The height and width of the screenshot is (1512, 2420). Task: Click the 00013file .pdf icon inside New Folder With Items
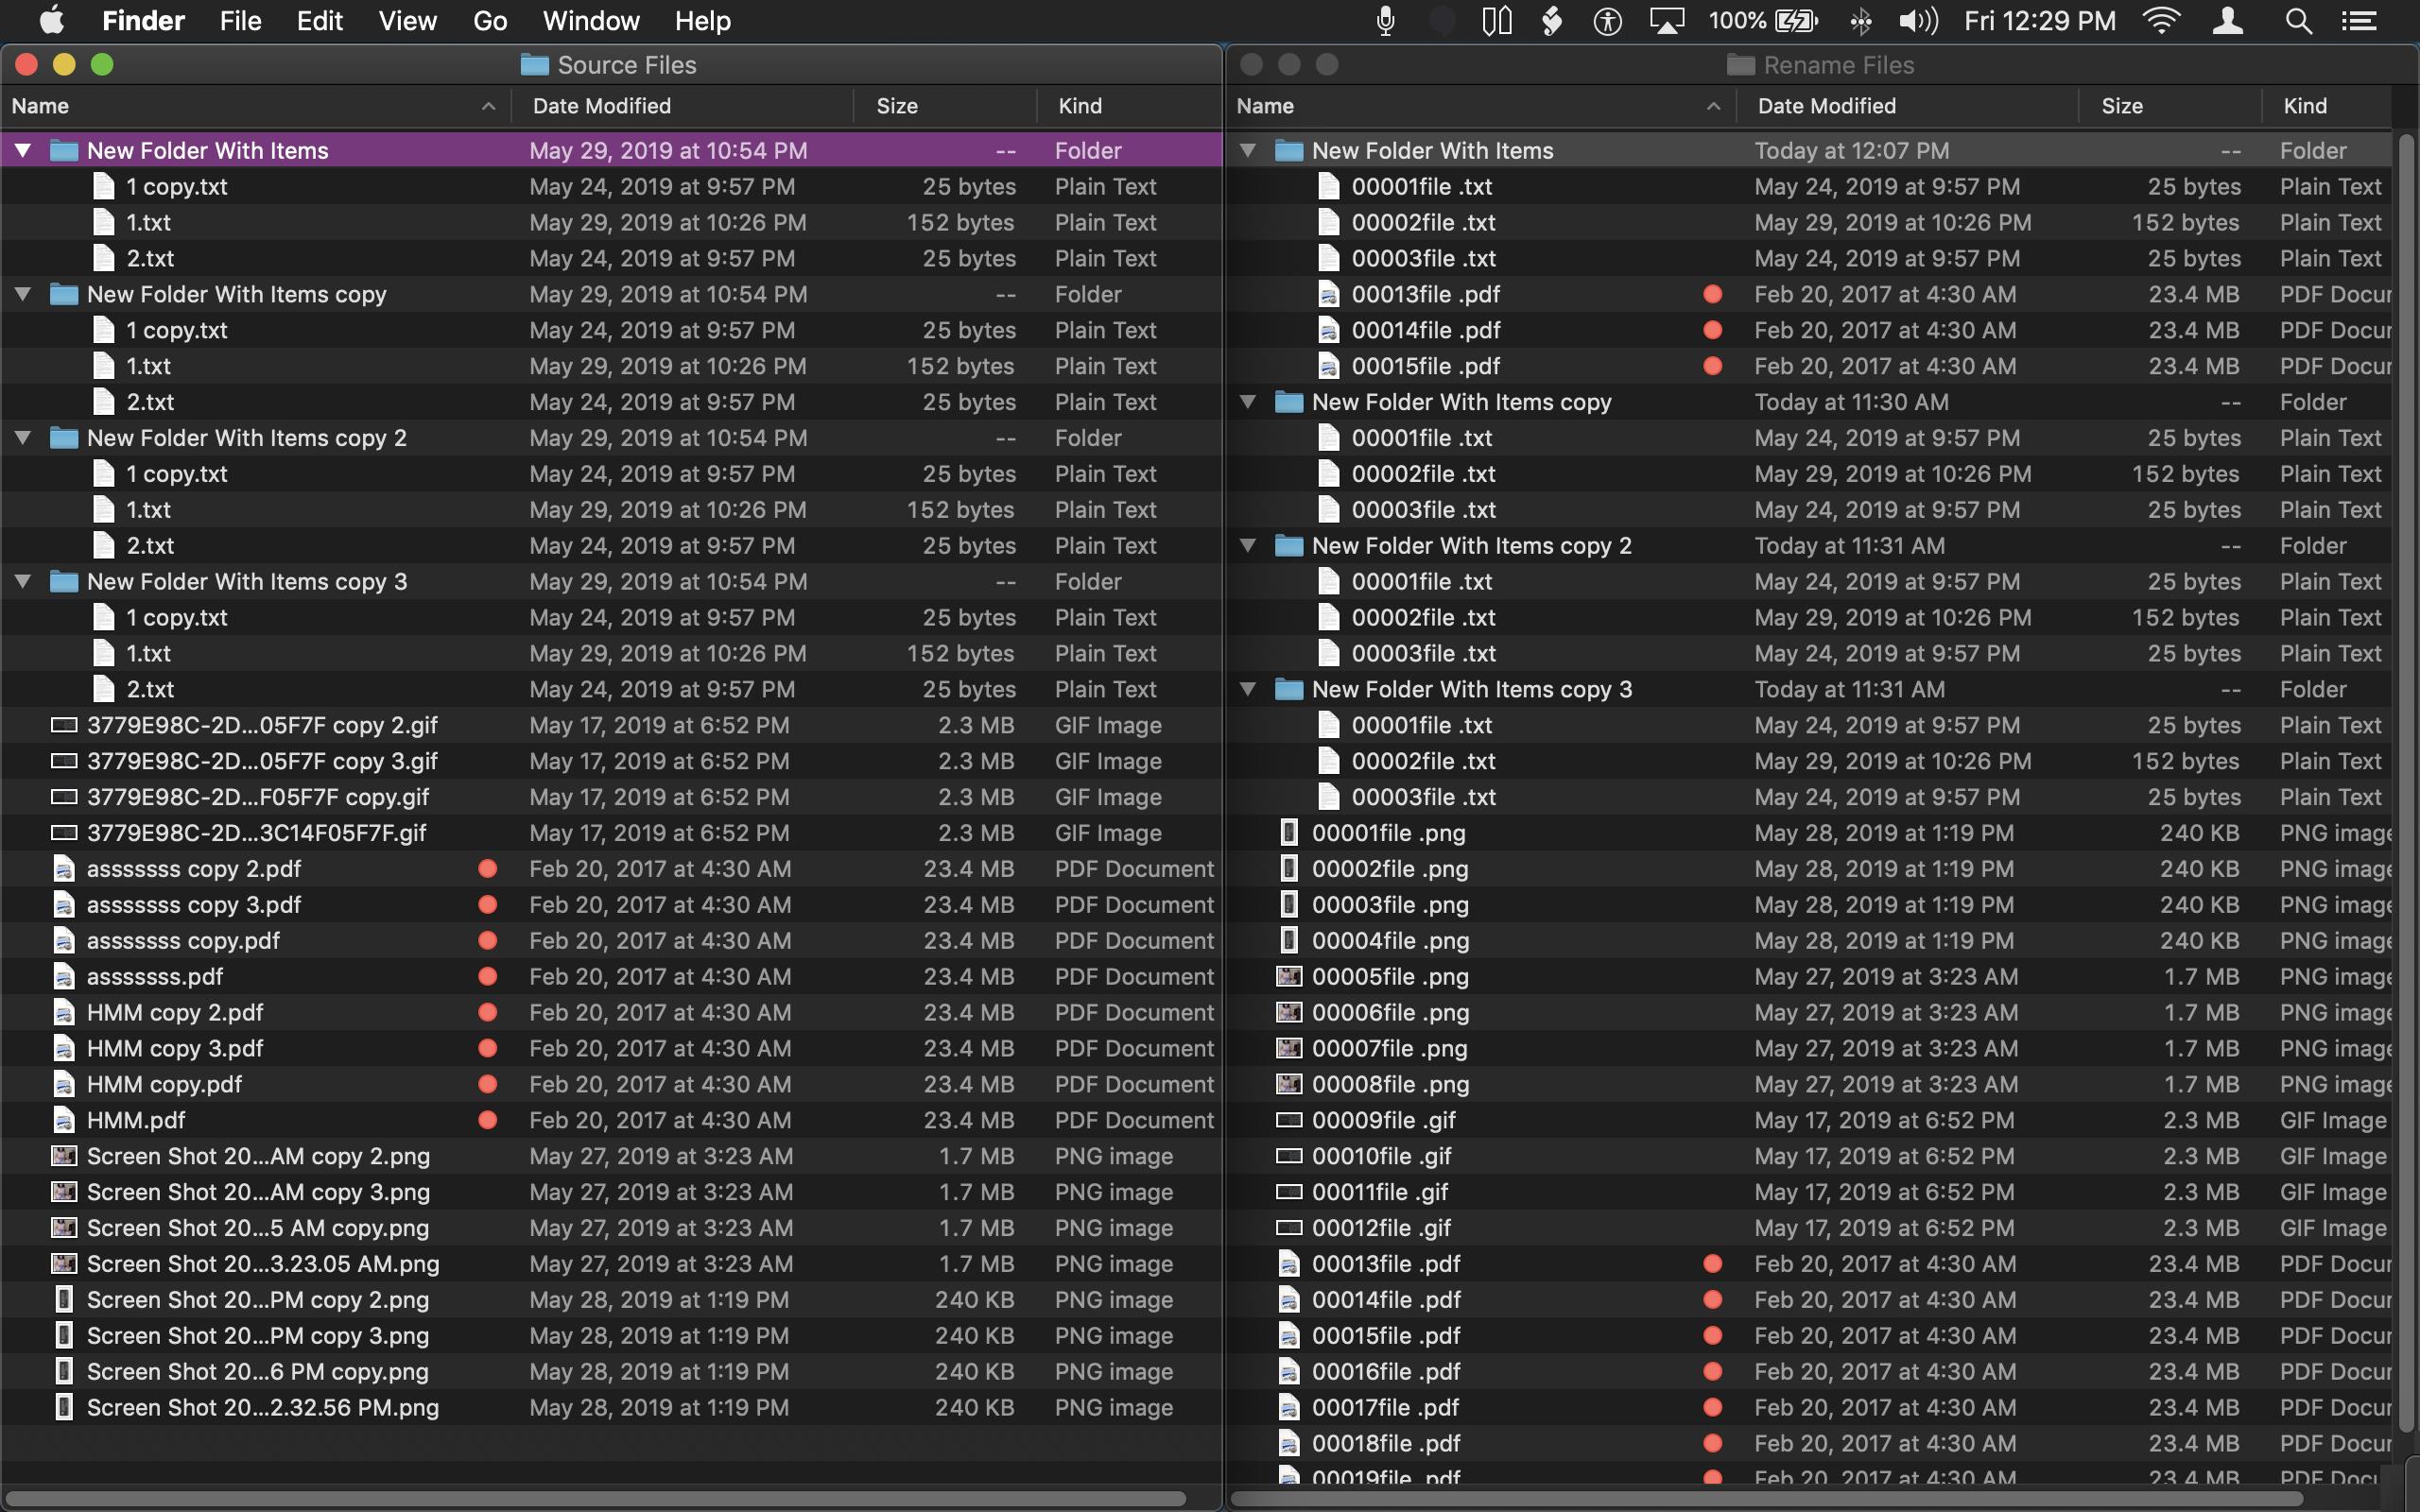tap(1329, 294)
